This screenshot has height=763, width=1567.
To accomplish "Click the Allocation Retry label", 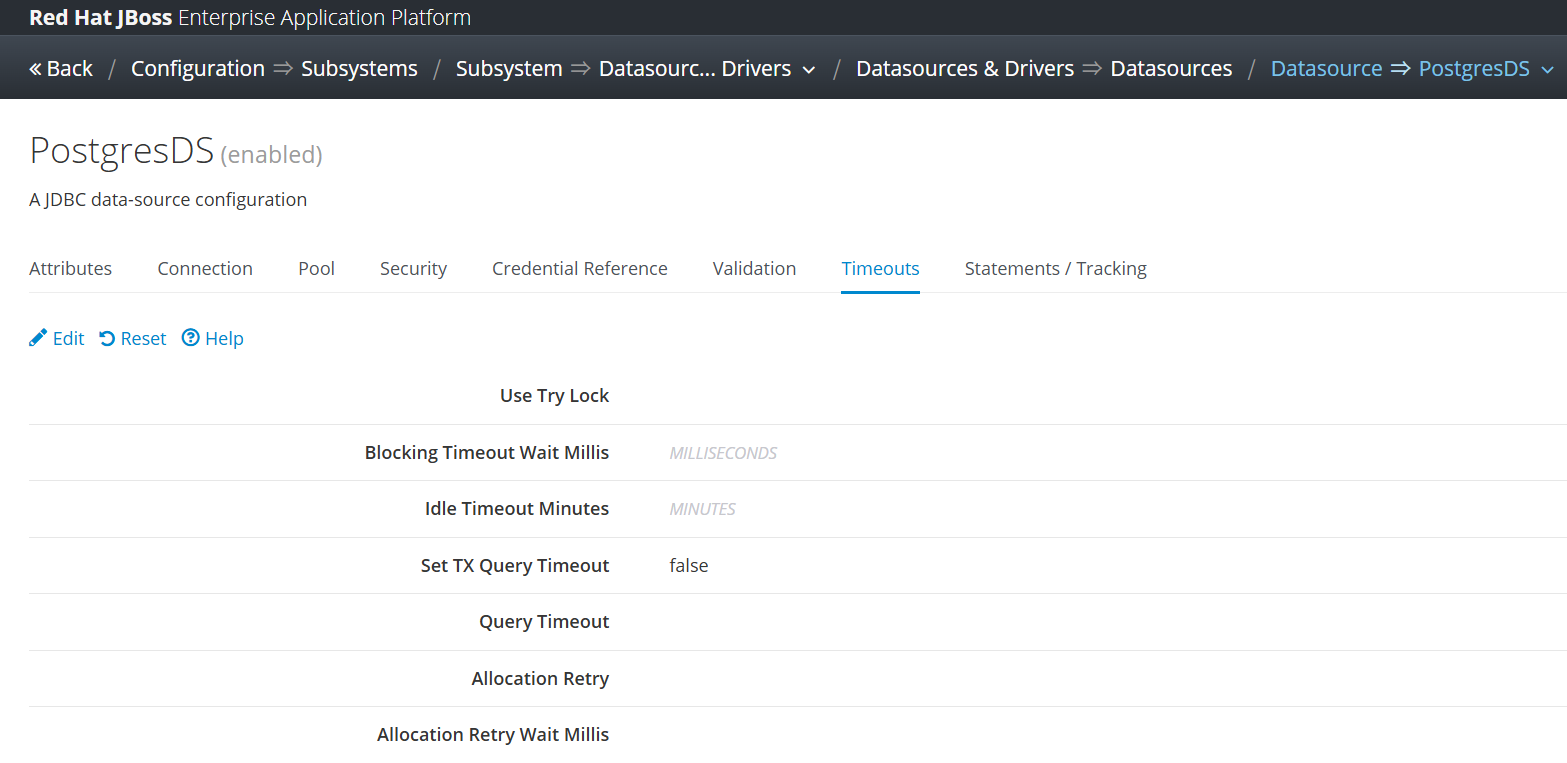I will (540, 678).
